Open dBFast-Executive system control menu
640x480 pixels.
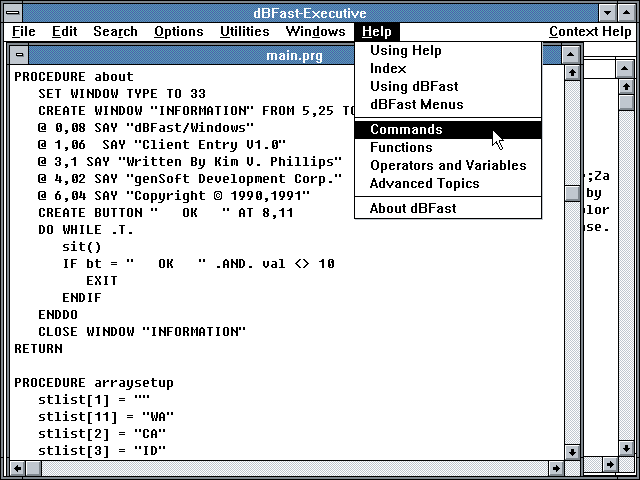(13, 13)
